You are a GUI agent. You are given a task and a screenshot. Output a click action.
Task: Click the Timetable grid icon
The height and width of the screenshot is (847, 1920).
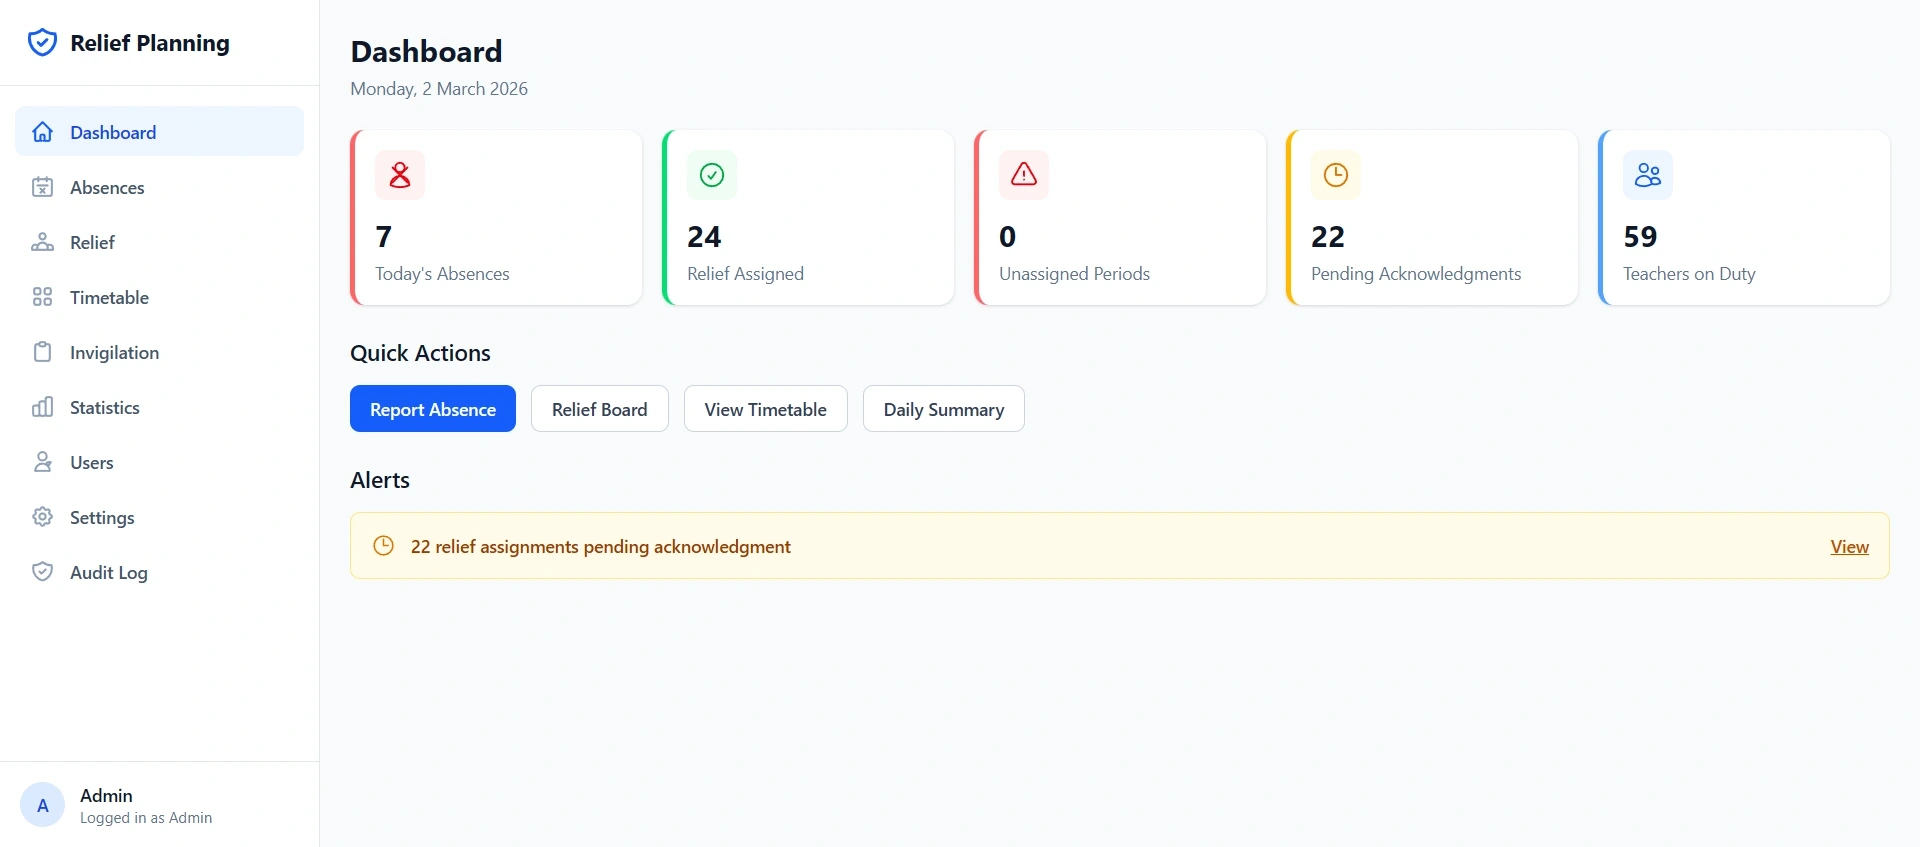(42, 297)
